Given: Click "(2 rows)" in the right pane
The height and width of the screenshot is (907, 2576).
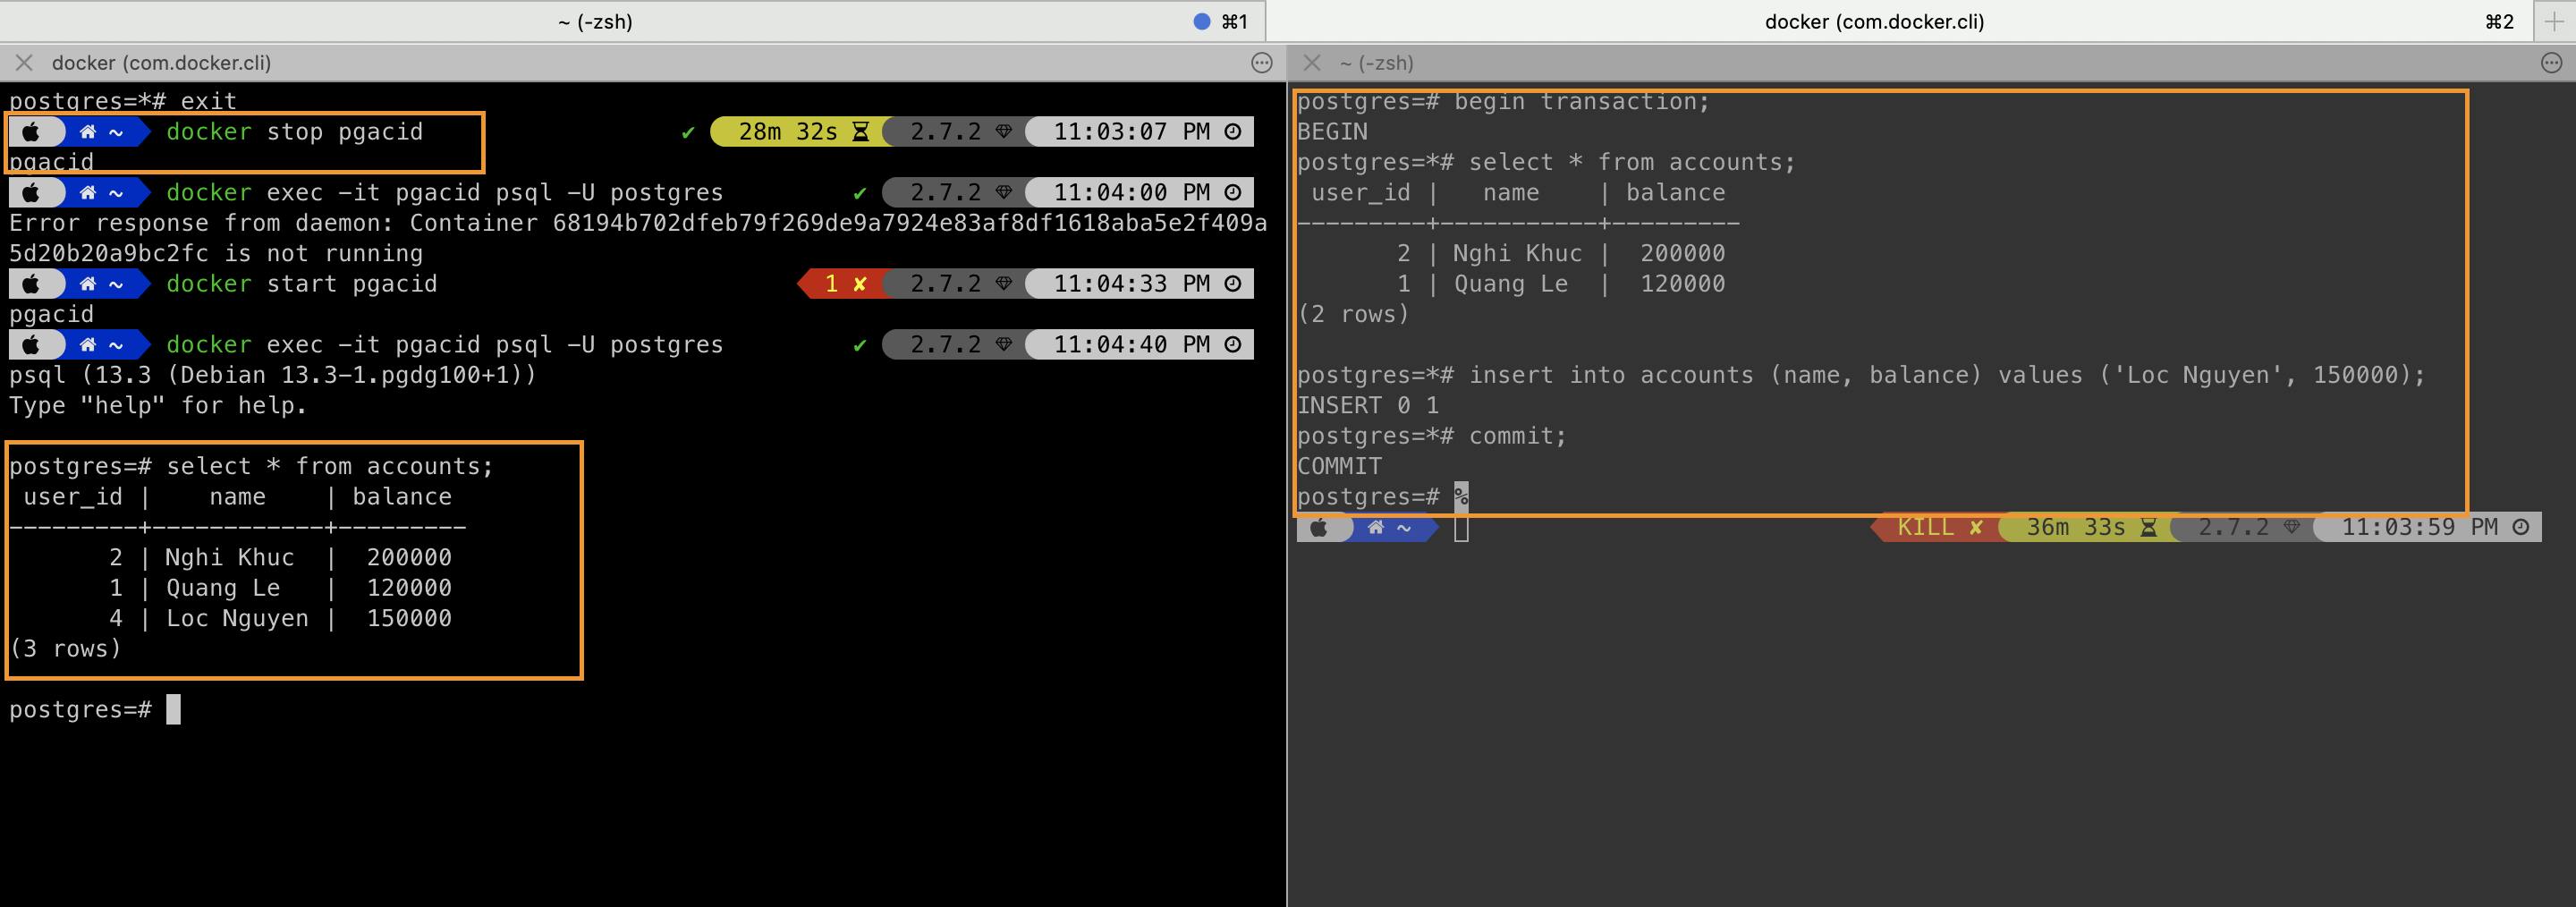Looking at the screenshot, I should coord(1353,314).
